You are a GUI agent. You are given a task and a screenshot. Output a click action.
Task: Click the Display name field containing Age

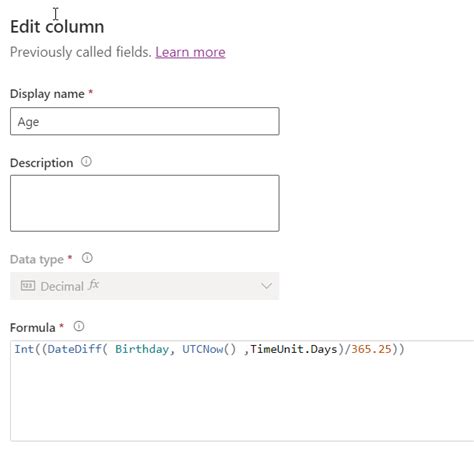[145, 121]
